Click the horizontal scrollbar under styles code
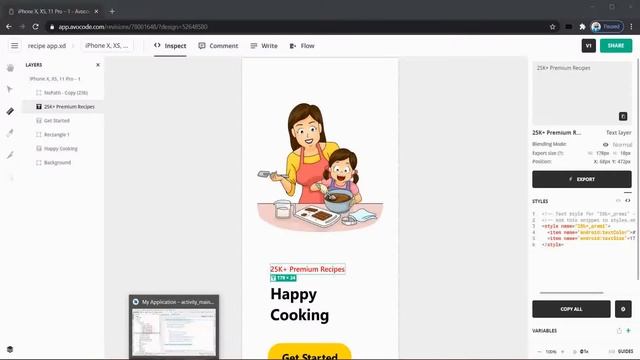The image size is (640, 360). [x=571, y=293]
